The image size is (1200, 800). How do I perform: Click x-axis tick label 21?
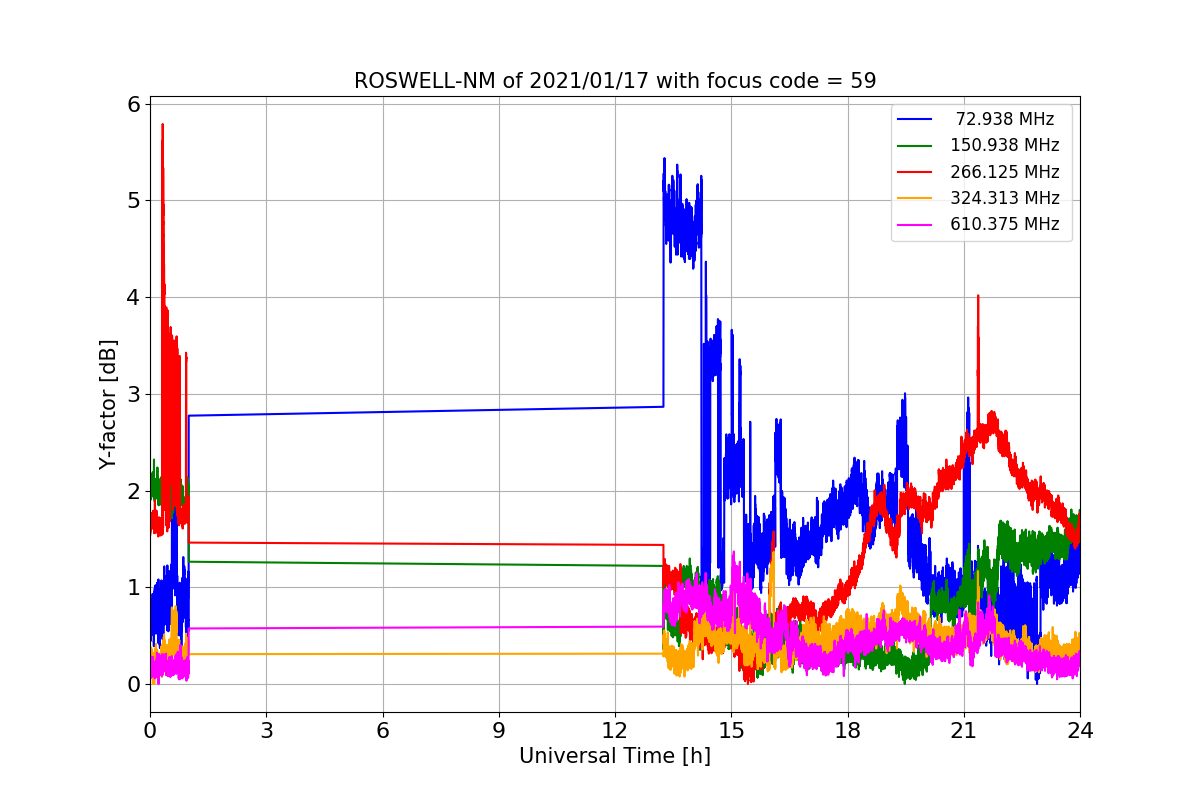[964, 731]
